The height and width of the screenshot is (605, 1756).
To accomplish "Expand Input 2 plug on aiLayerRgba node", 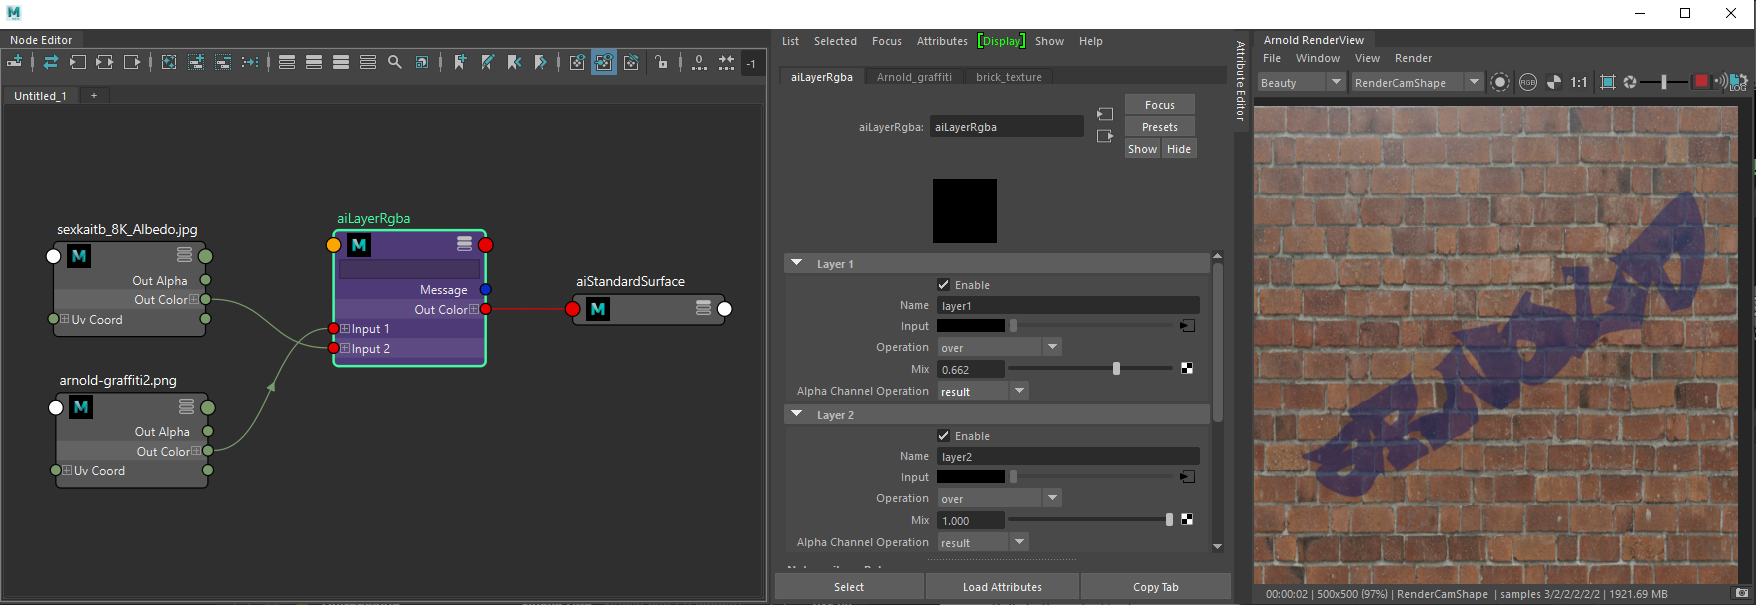I will pos(345,349).
